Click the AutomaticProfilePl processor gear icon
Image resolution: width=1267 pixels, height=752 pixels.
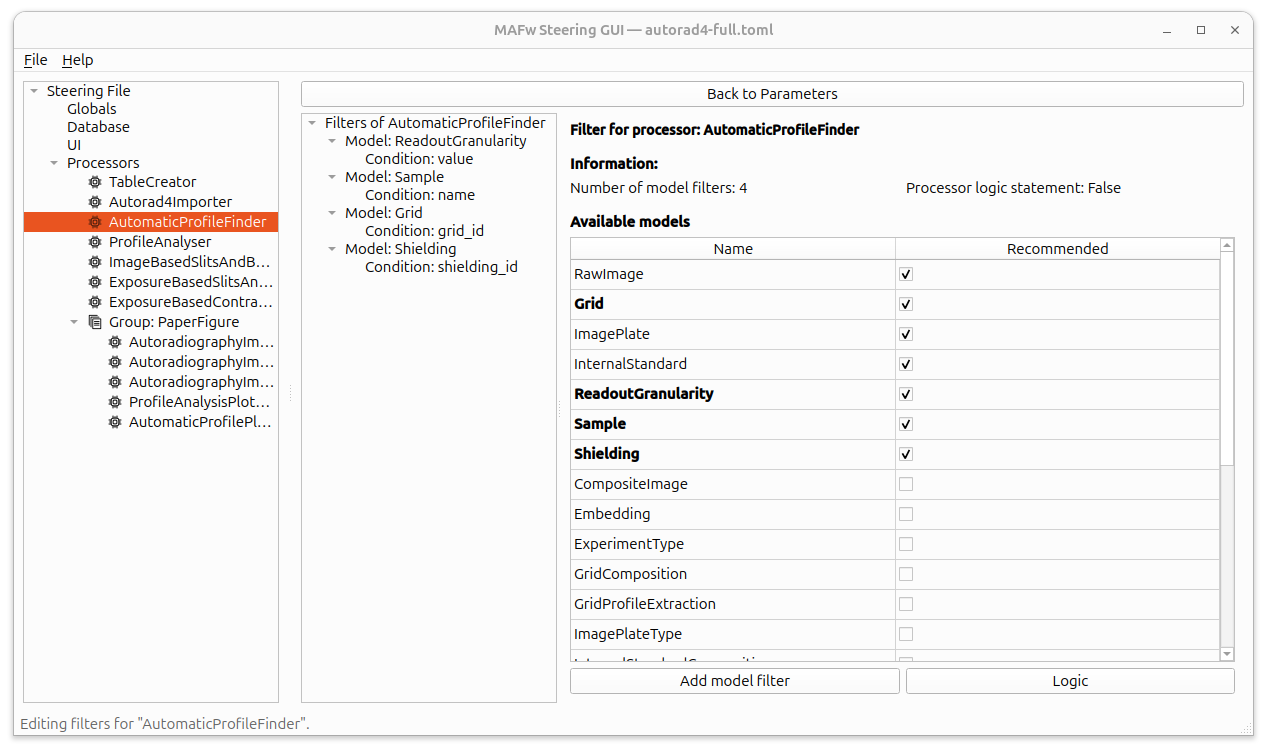[x=114, y=422]
